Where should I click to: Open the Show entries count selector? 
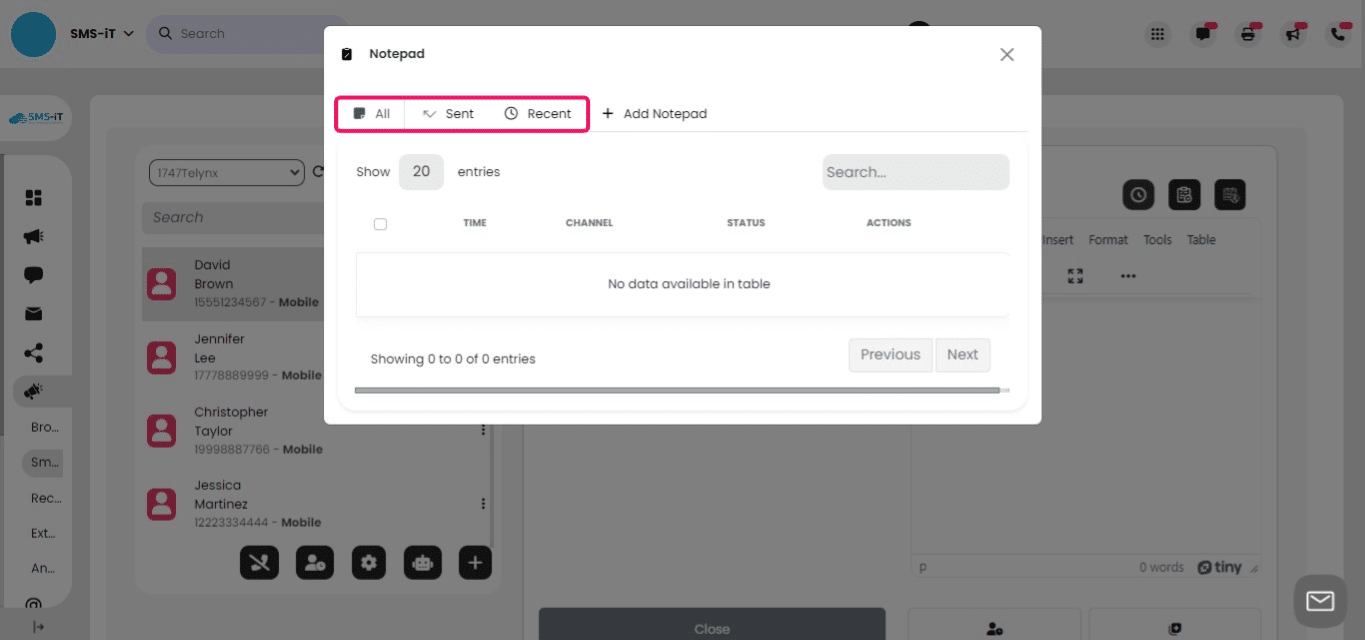point(421,171)
